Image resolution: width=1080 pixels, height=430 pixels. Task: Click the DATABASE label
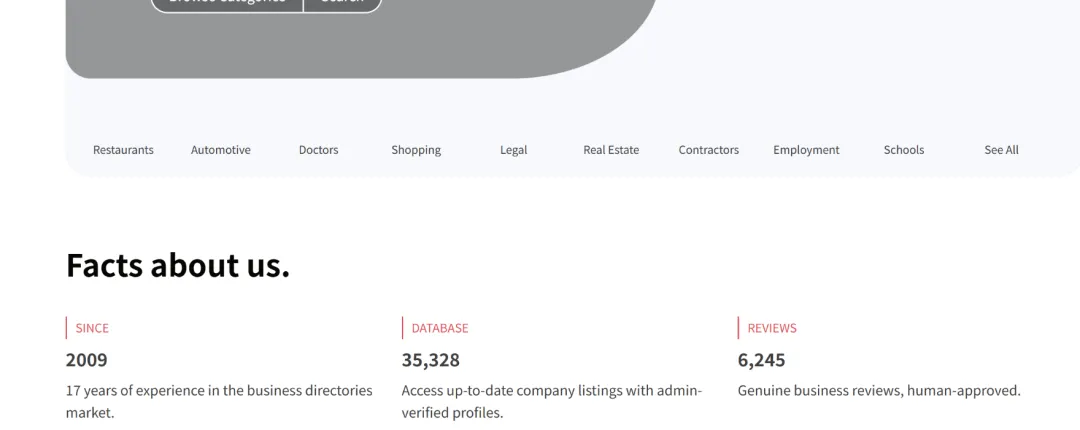click(440, 328)
